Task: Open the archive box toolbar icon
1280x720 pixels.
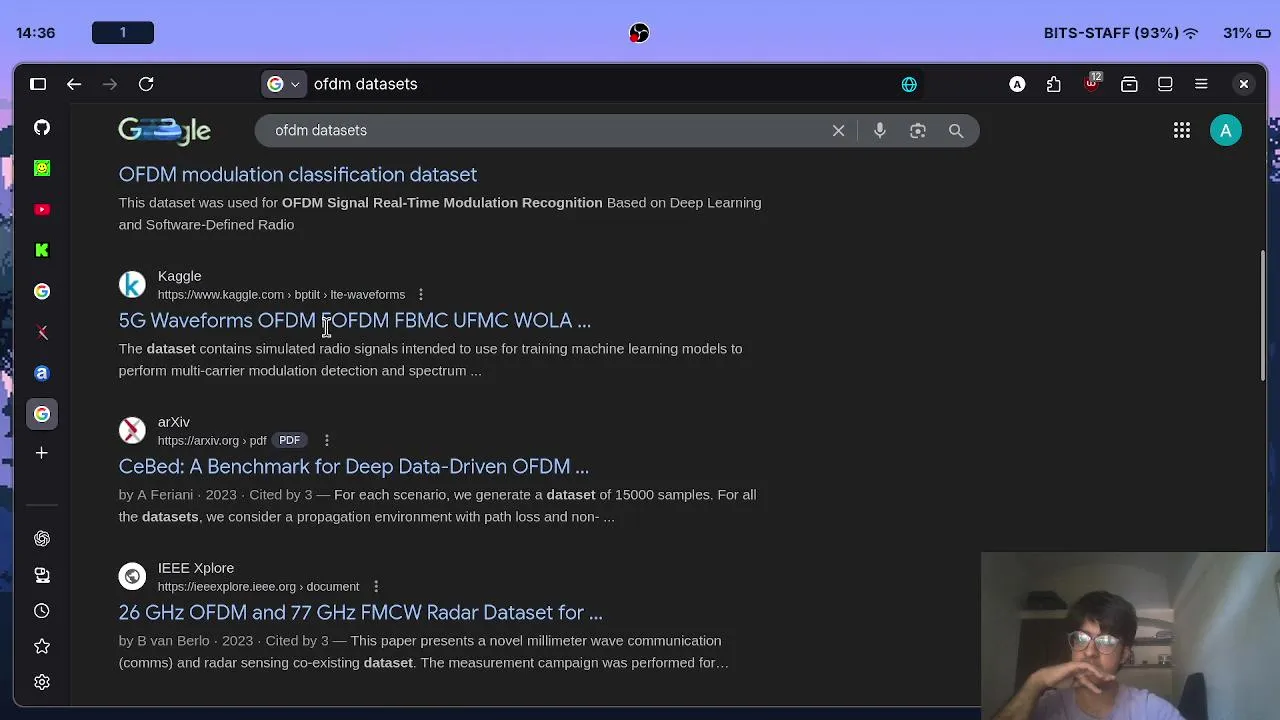Action: click(x=1129, y=84)
